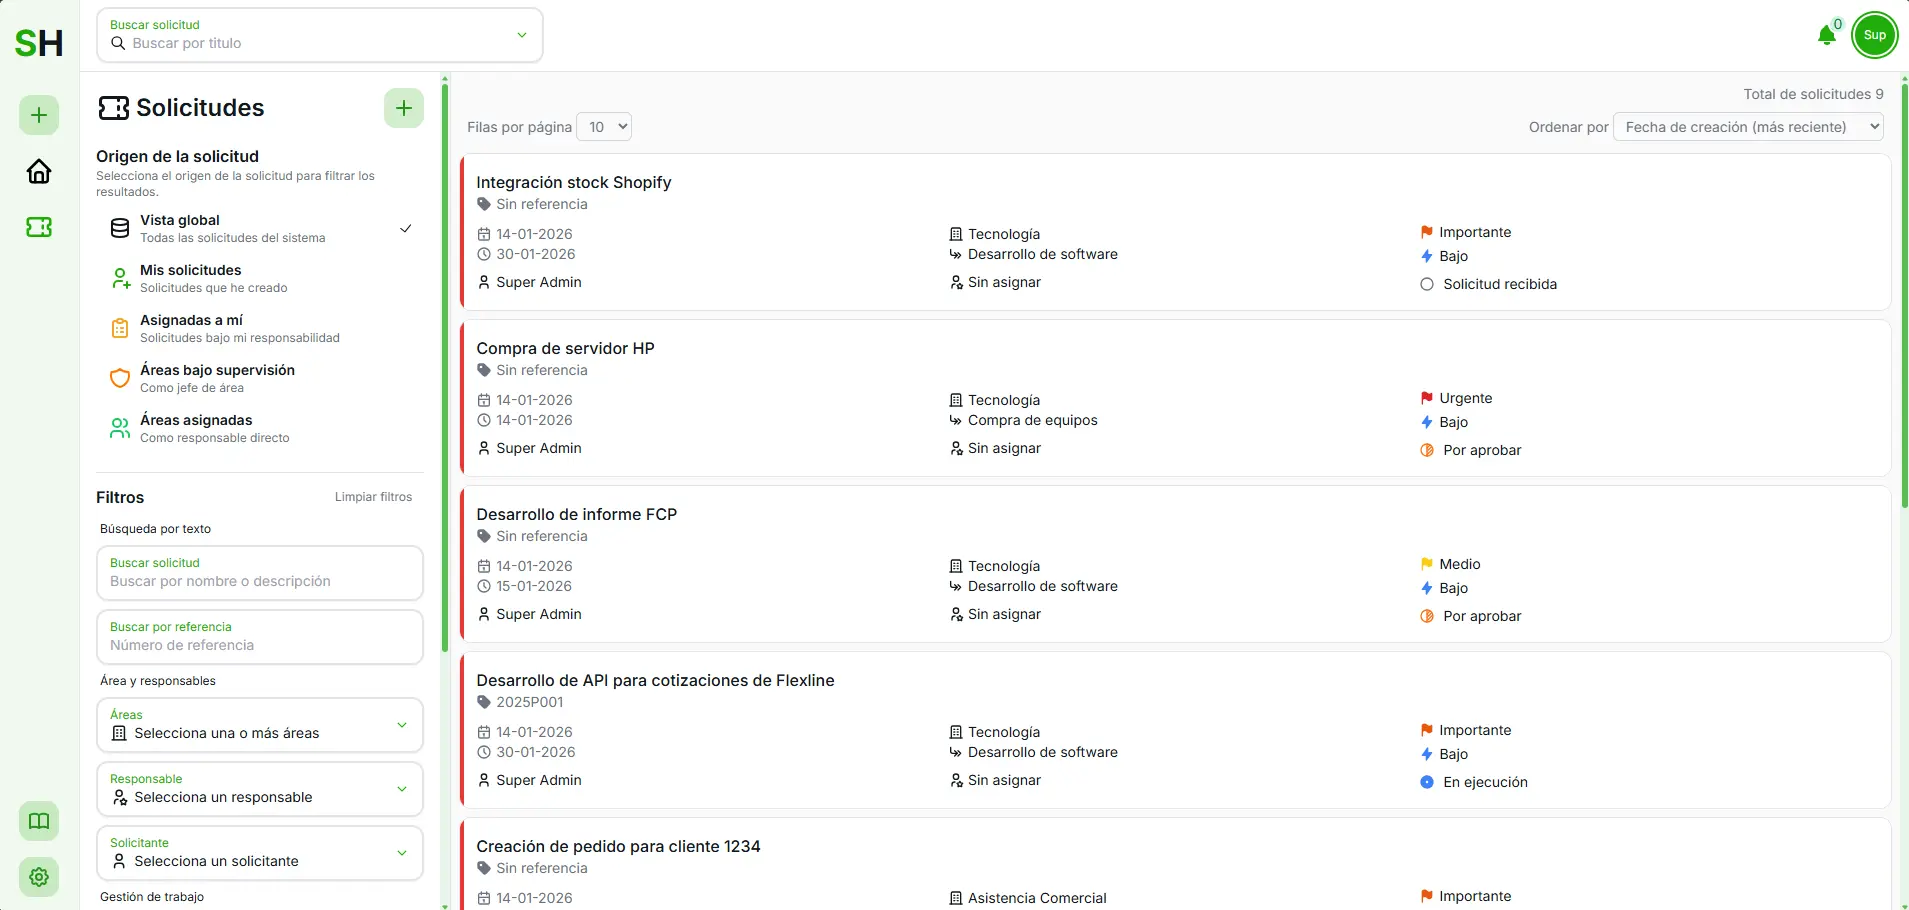
Task: Click Limpiar filtros
Action: (x=373, y=497)
